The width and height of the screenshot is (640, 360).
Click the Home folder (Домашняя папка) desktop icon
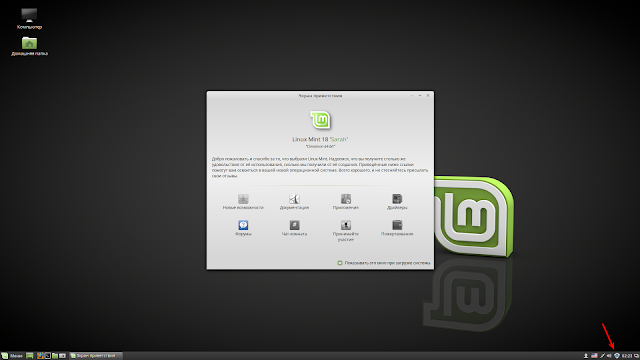click(x=29, y=46)
